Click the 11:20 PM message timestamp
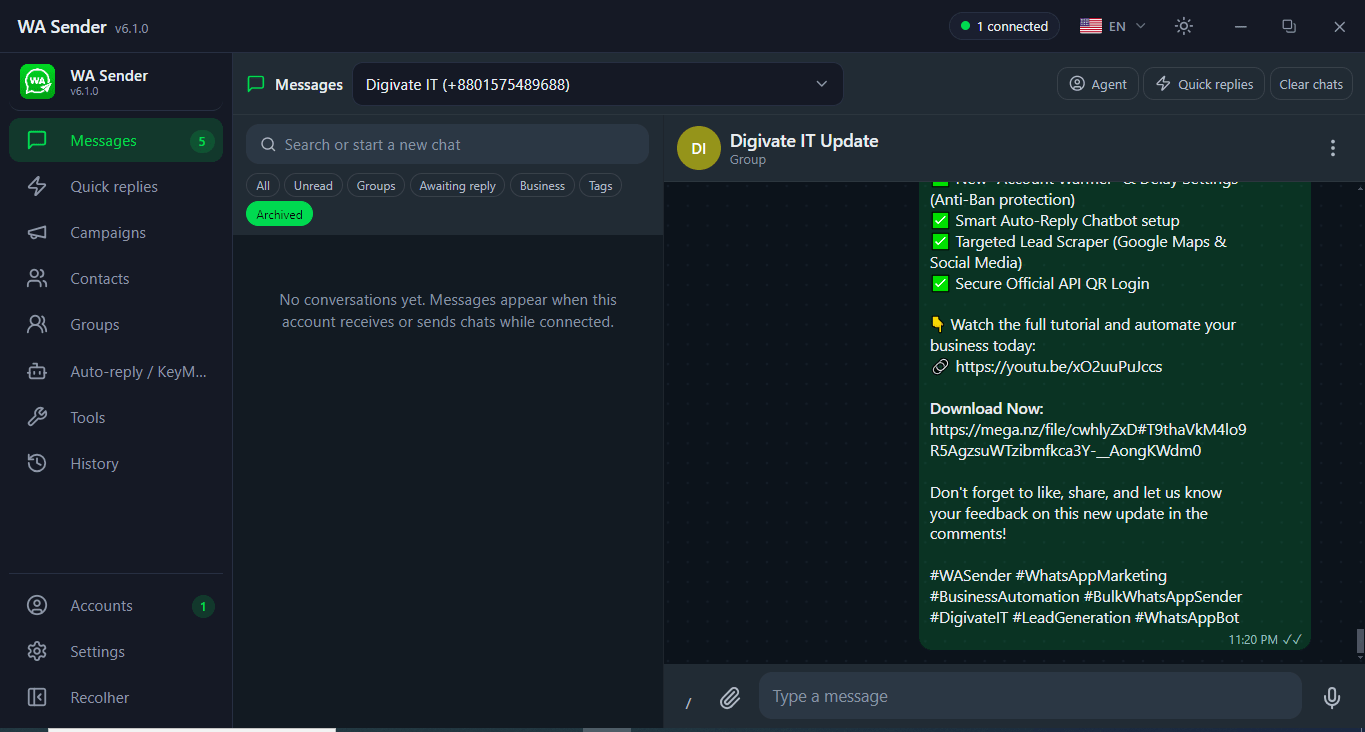1365x732 pixels. click(x=1253, y=639)
